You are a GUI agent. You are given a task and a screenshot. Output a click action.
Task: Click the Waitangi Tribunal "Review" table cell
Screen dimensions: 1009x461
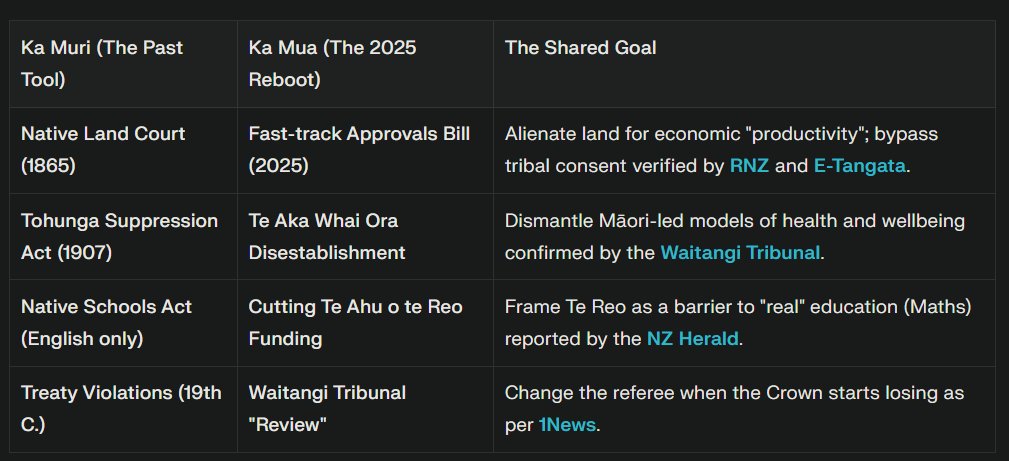point(327,408)
